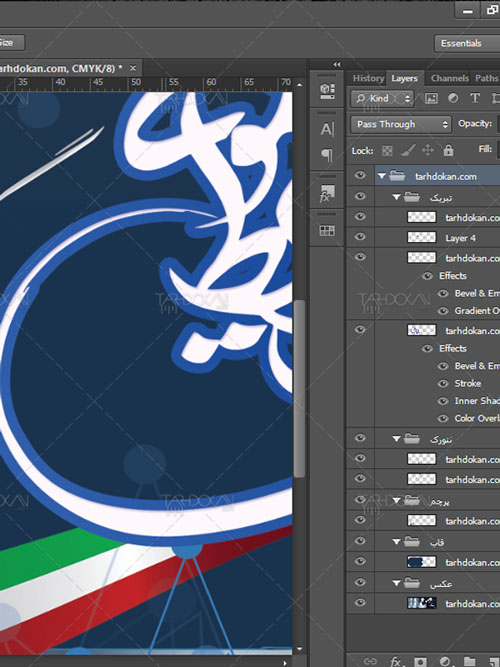Image resolution: width=500 pixels, height=667 pixels.
Task: Click the canvas scroll down arrow
Action: point(299,649)
